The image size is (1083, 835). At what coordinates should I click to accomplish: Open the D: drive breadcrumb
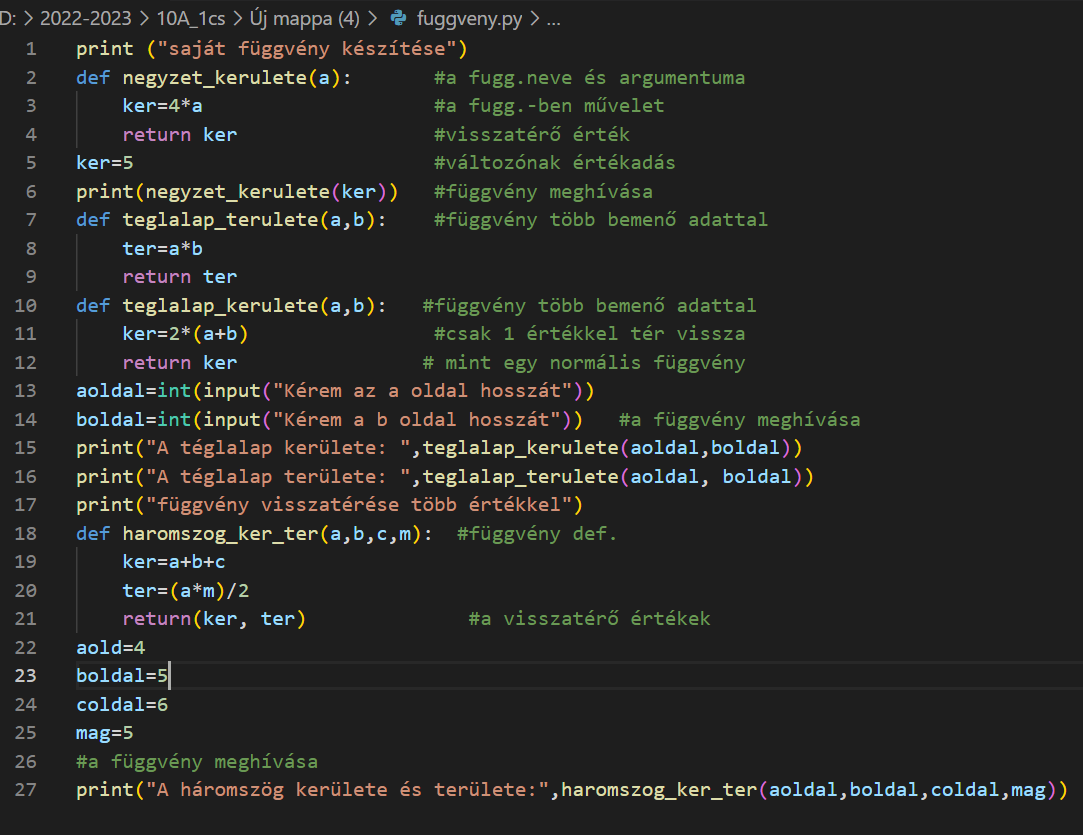8,18
